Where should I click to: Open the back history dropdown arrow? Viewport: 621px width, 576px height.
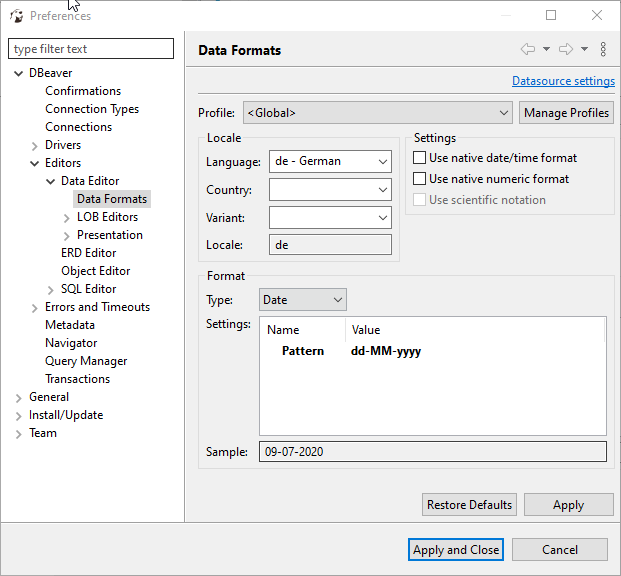pyautogui.click(x=546, y=50)
